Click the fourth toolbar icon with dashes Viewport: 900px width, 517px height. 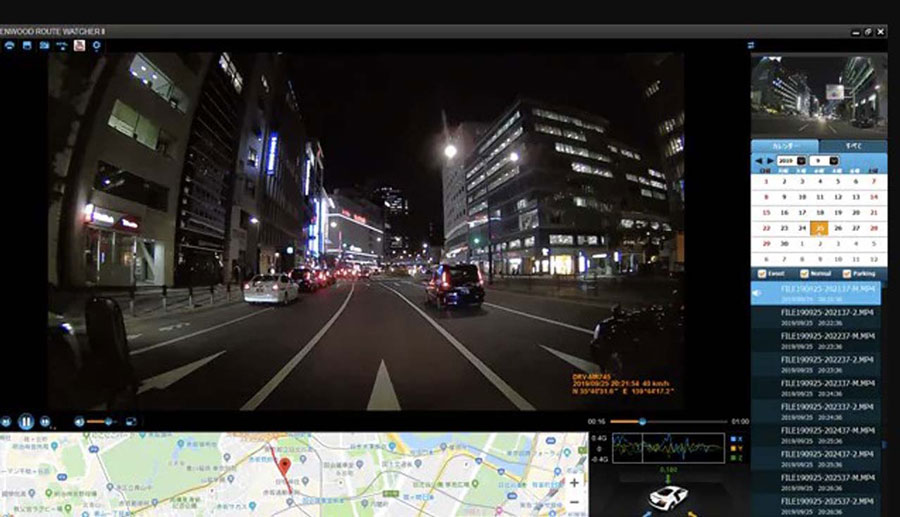[x=61, y=45]
